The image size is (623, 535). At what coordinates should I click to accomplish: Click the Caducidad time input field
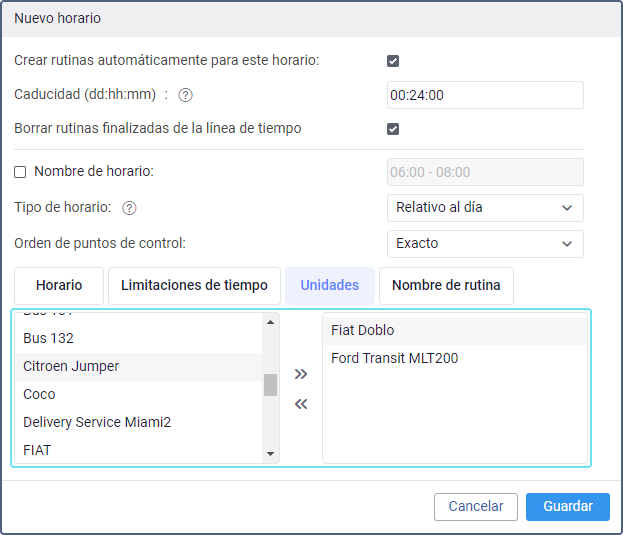[484, 95]
